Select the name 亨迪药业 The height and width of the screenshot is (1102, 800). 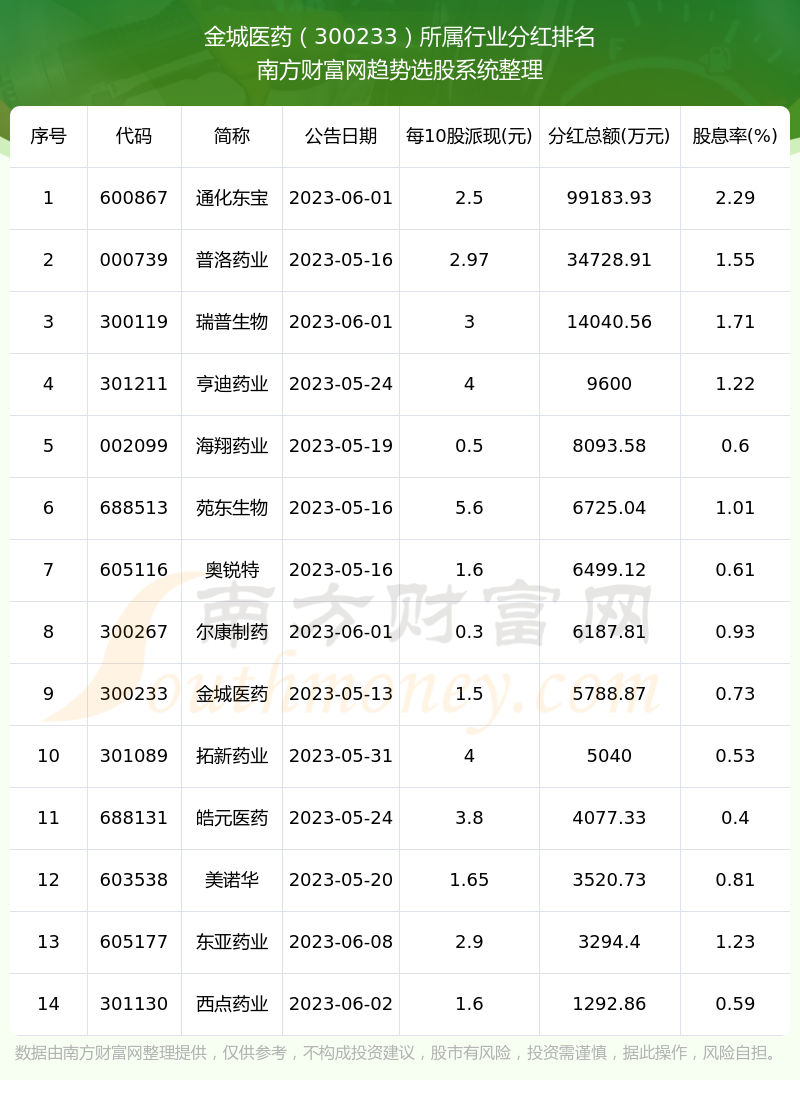(x=232, y=384)
